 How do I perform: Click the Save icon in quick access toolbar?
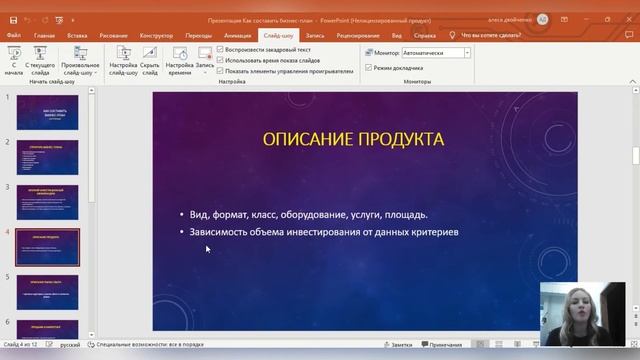[13, 20]
